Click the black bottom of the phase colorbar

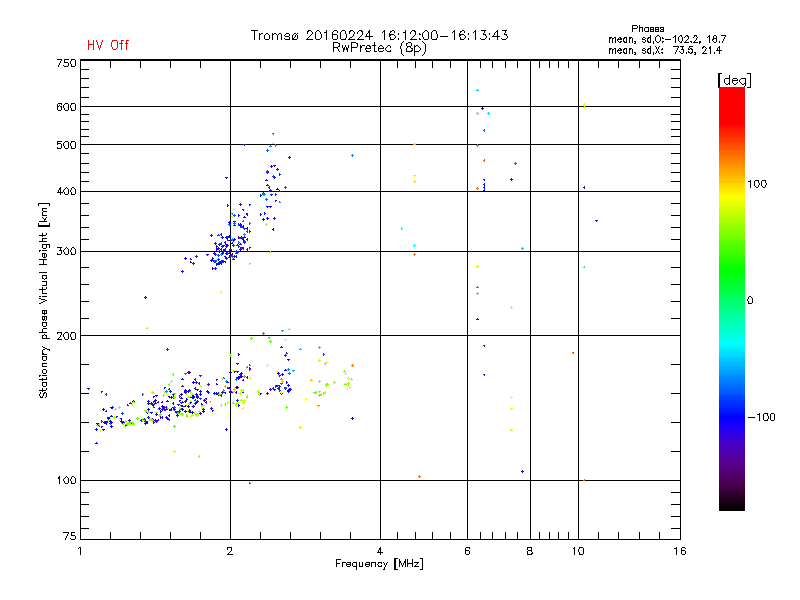click(x=732, y=503)
